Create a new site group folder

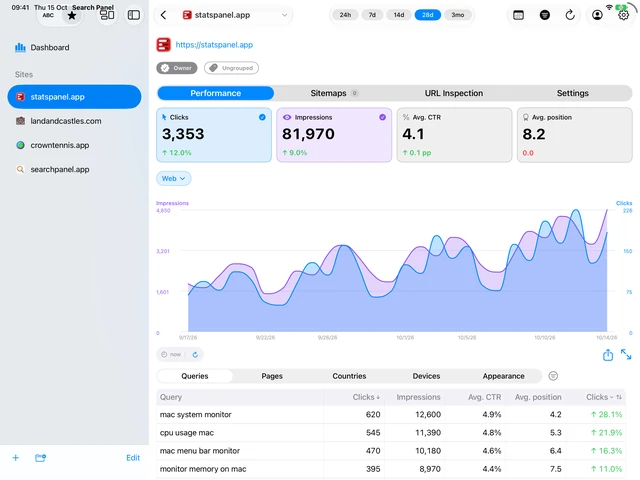[40, 458]
